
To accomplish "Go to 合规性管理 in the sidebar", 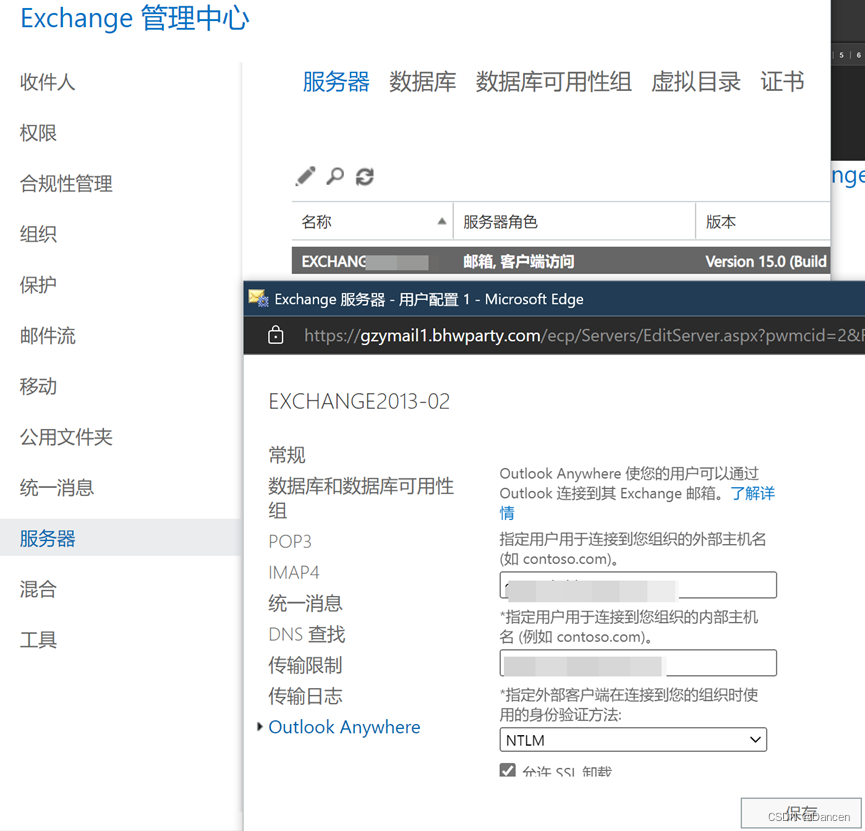I will point(66,184).
